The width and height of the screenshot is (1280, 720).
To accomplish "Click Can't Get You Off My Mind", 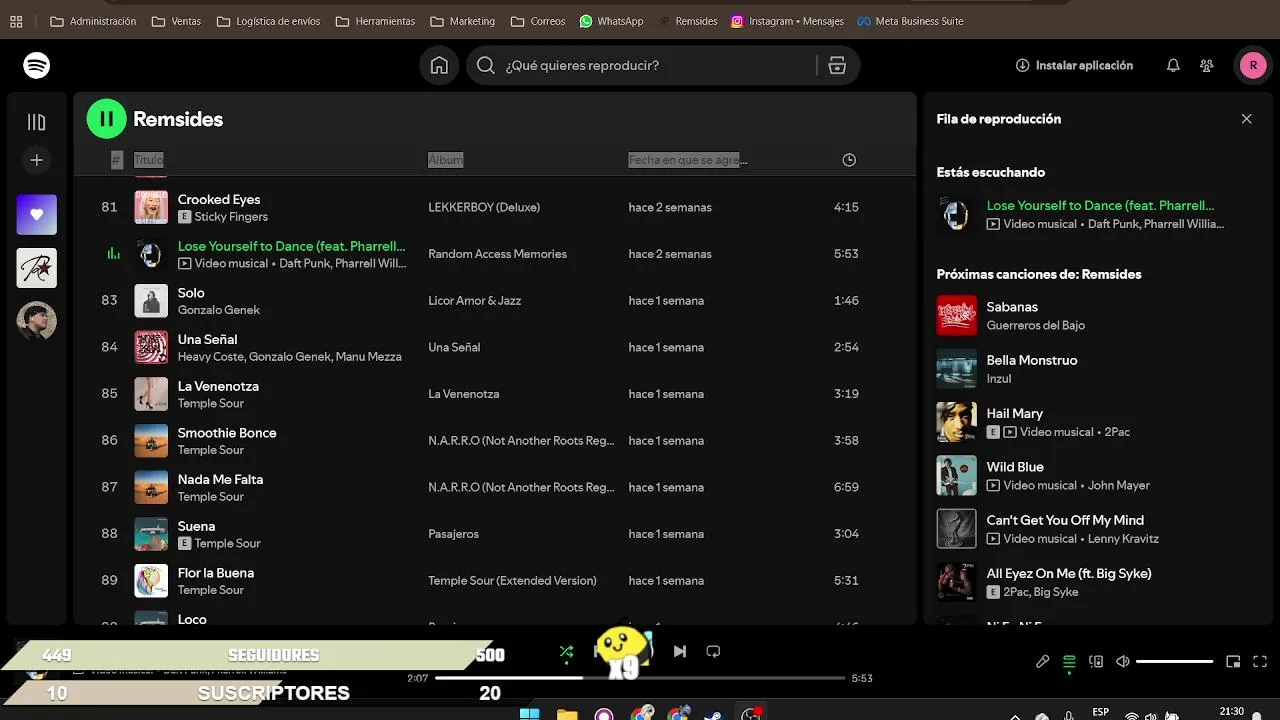I will [x=1065, y=520].
